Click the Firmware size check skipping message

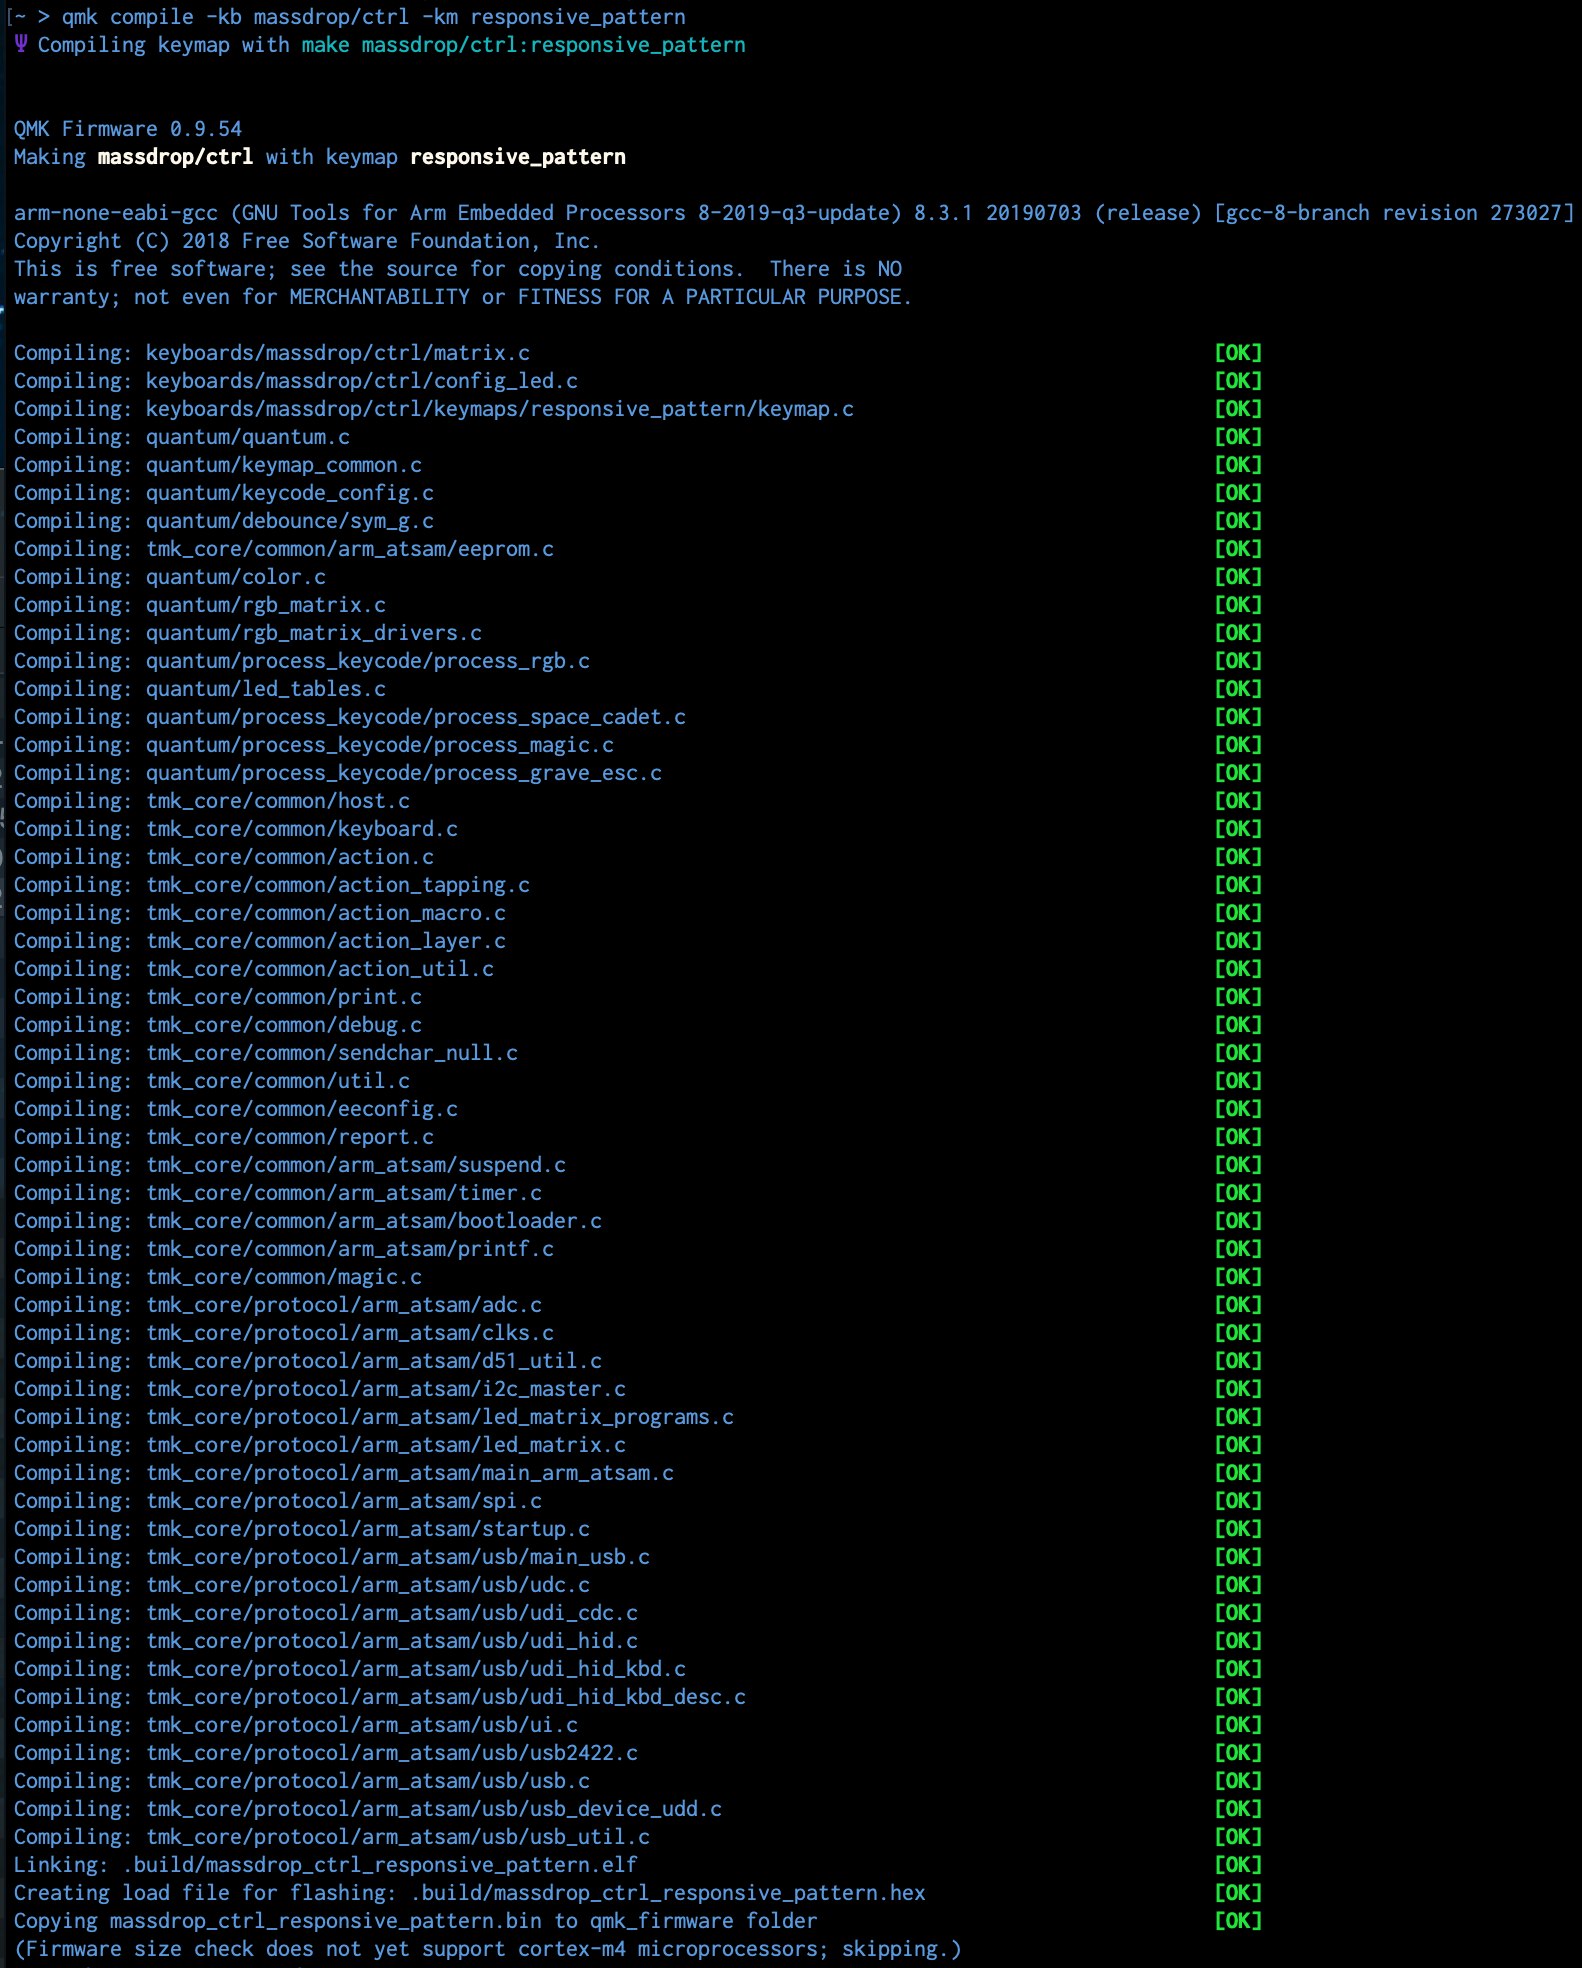pos(487,1949)
